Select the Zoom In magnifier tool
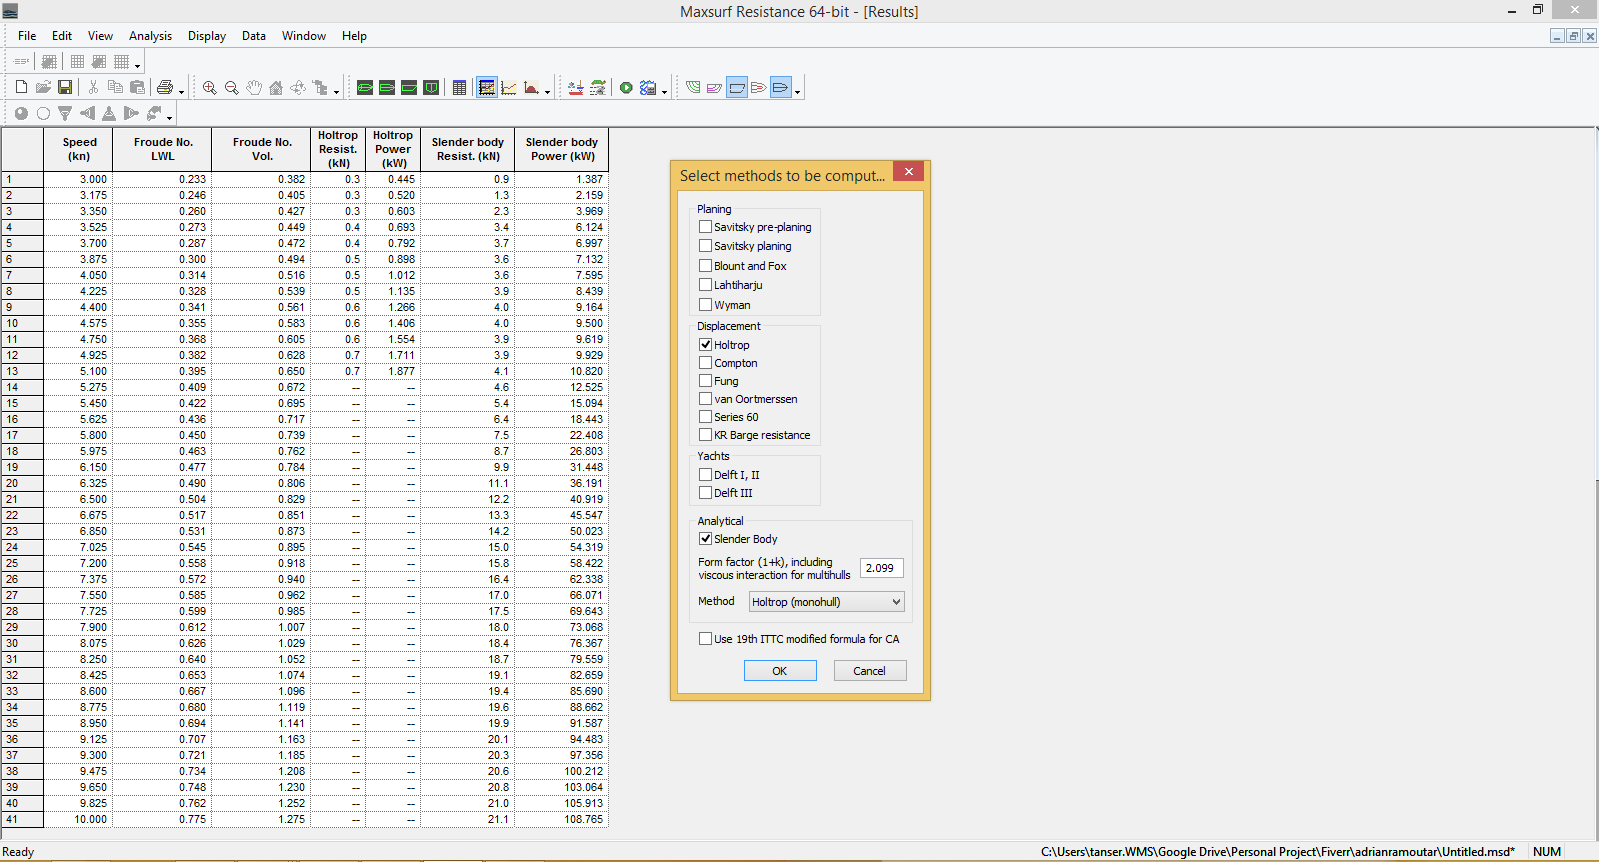The image size is (1599, 862). click(209, 88)
